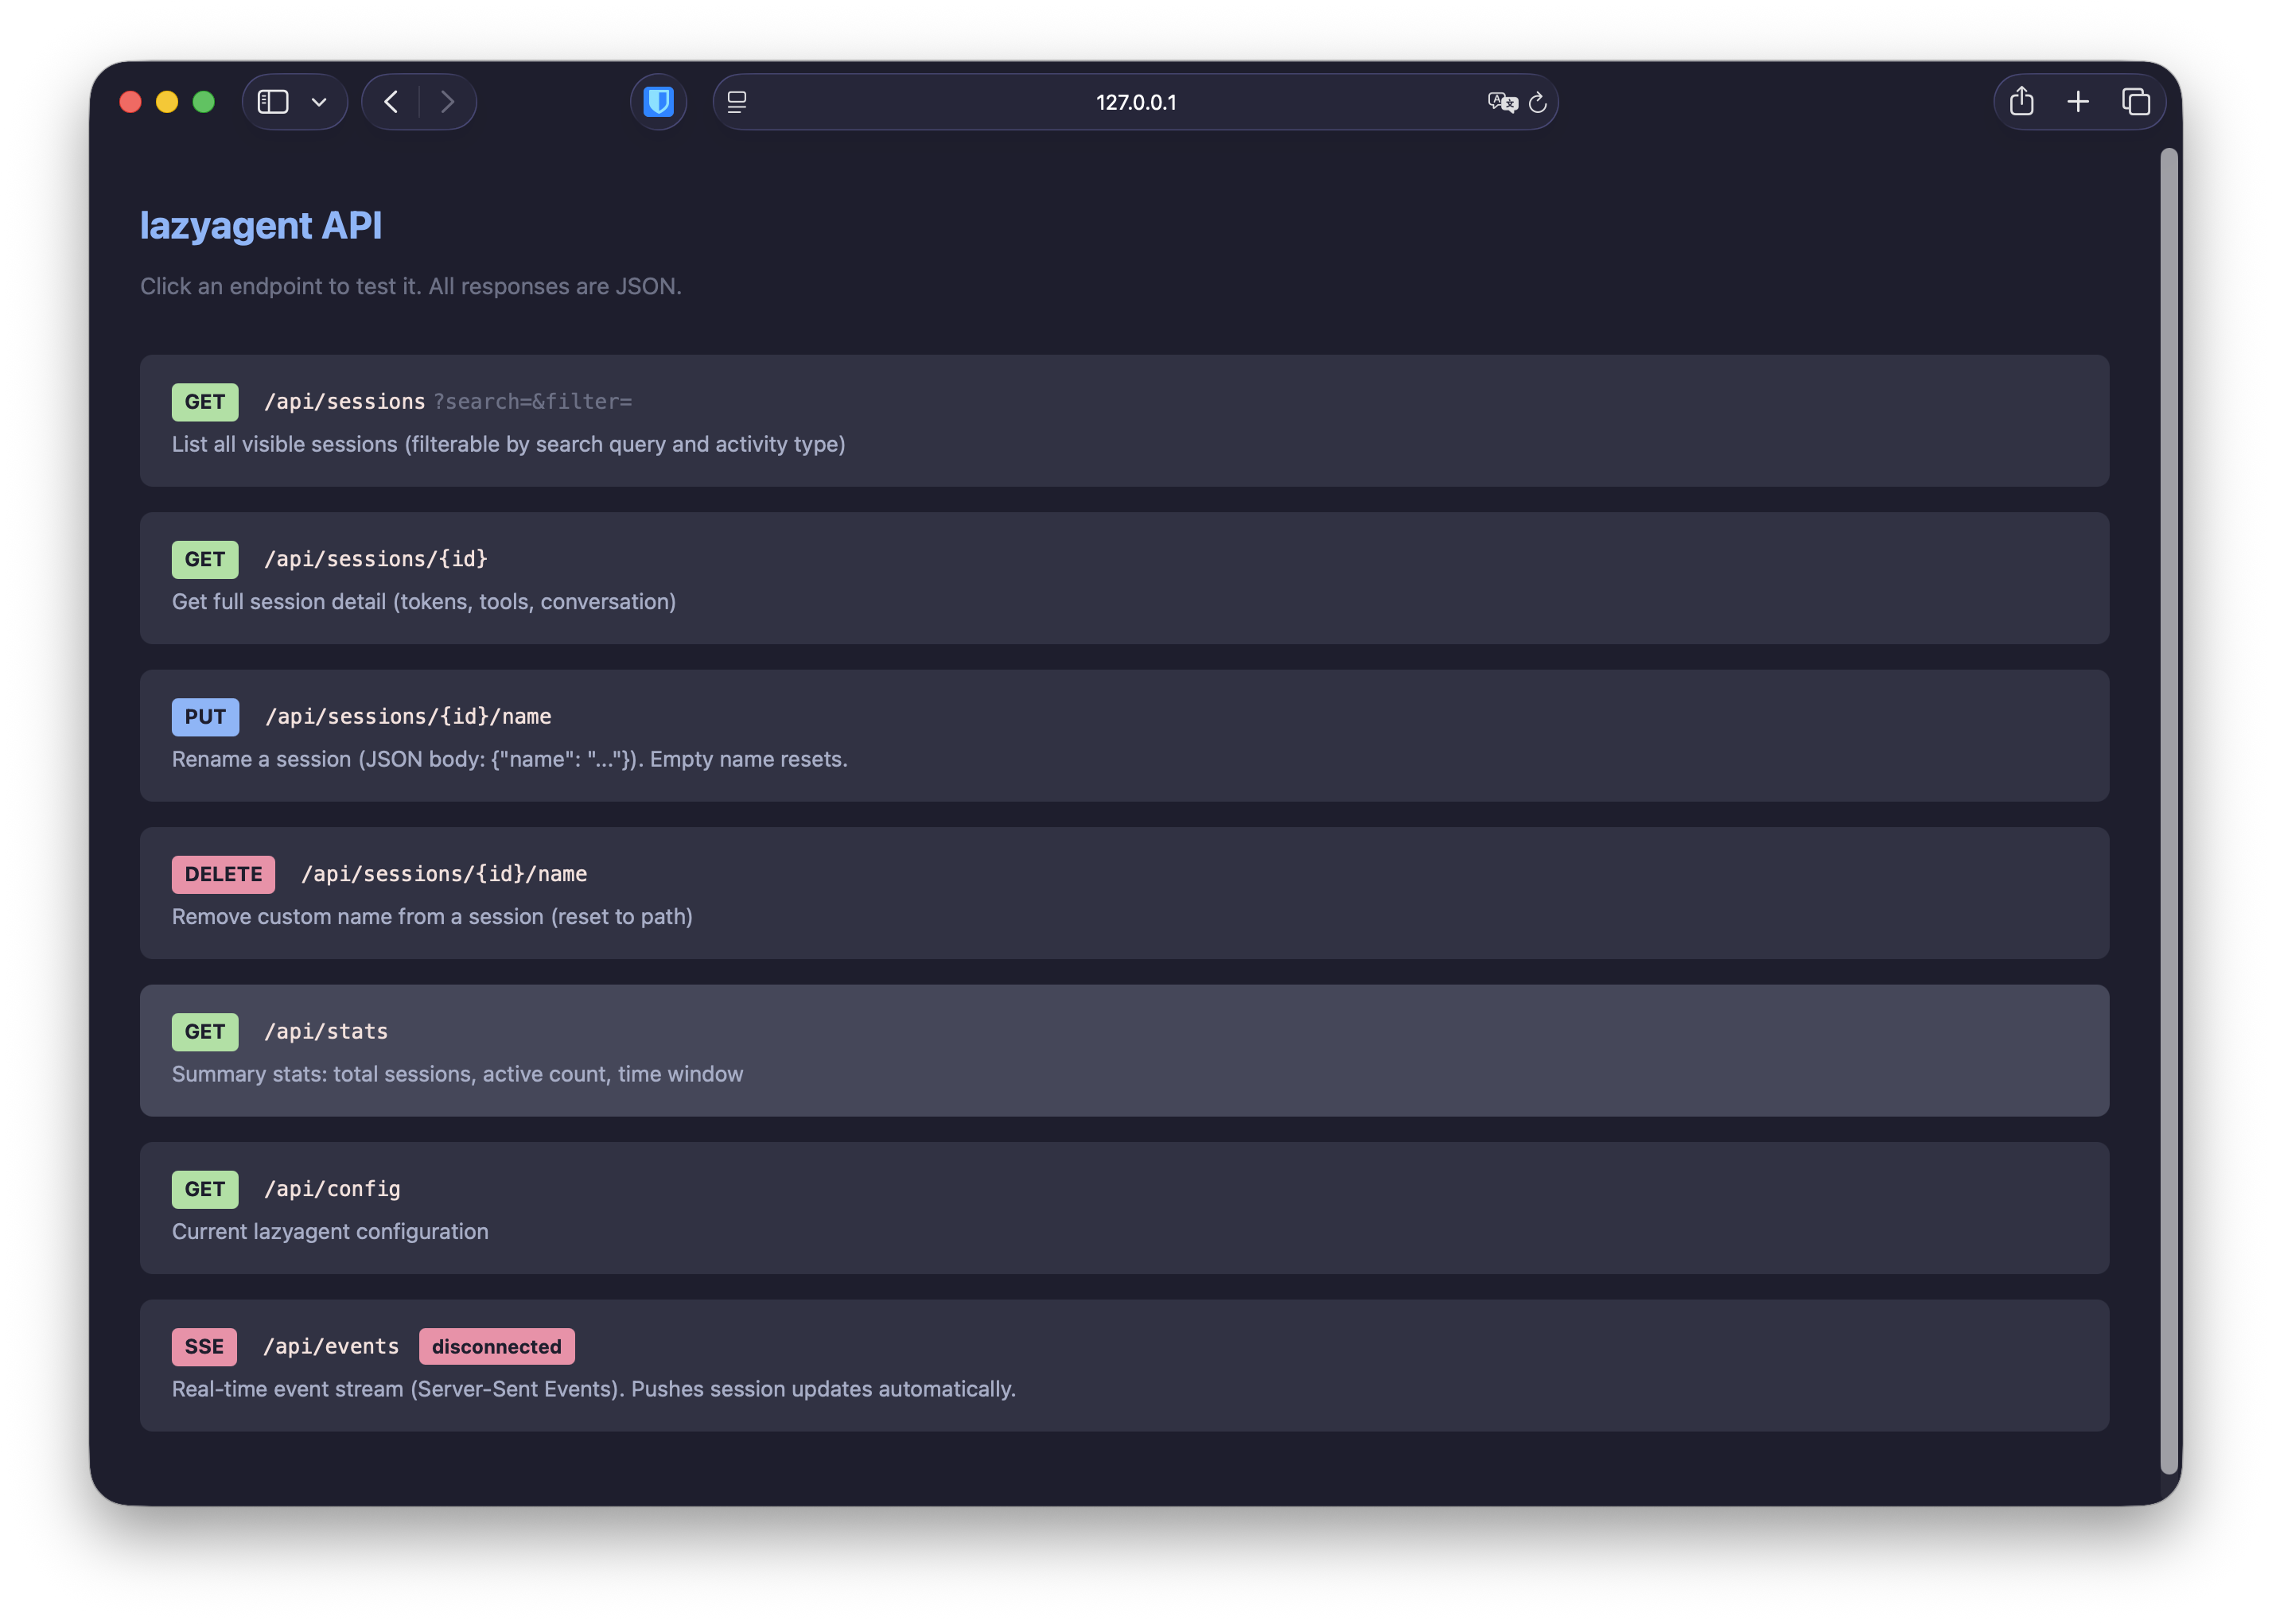Navigate back to the previous page
Image resolution: width=2272 pixels, height=1624 pixels.
pyautogui.click(x=390, y=101)
